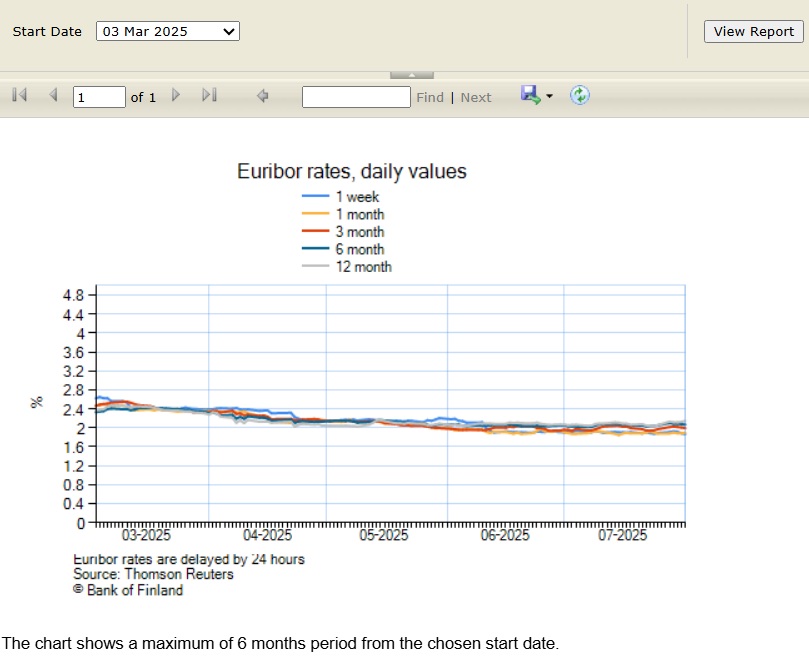The width and height of the screenshot is (809, 656).
Task: Go to next report page
Action: tap(176, 95)
